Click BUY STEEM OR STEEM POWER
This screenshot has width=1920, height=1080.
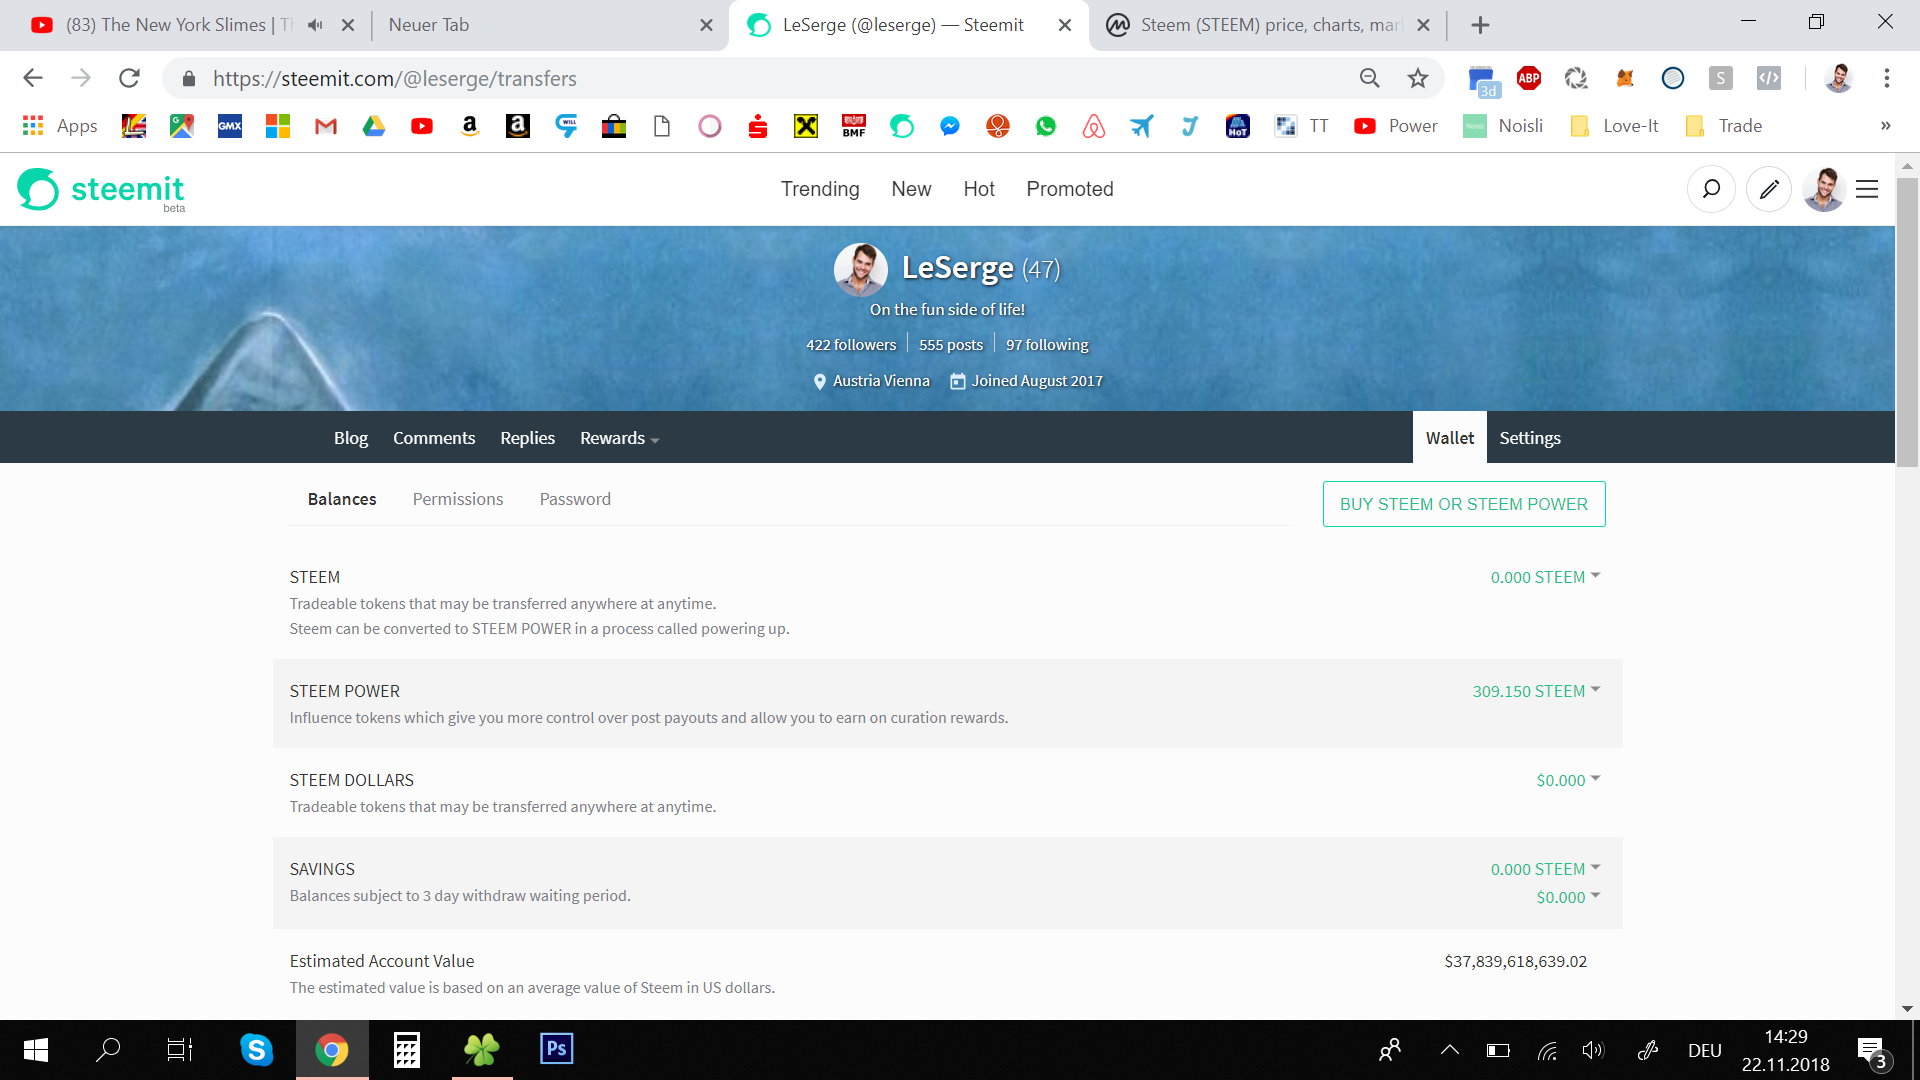click(1464, 504)
